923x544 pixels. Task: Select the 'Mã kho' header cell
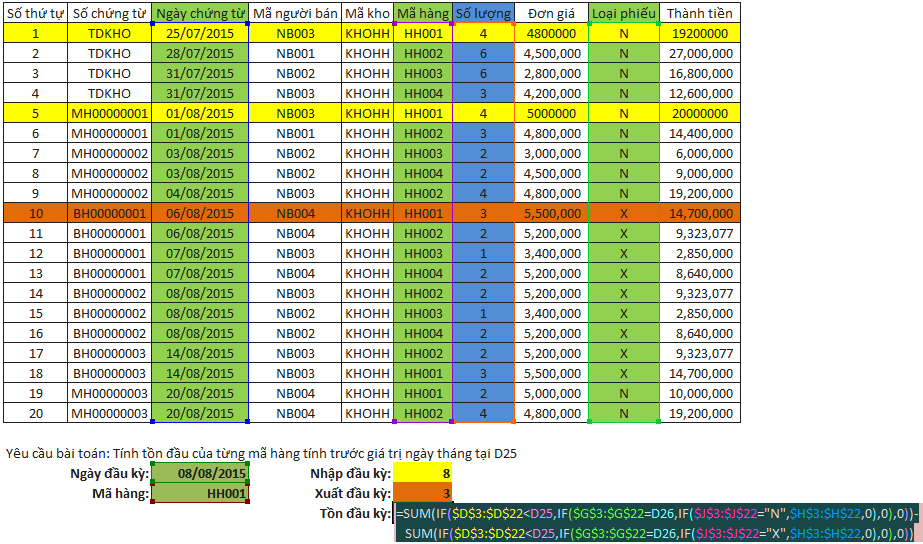[x=367, y=13]
